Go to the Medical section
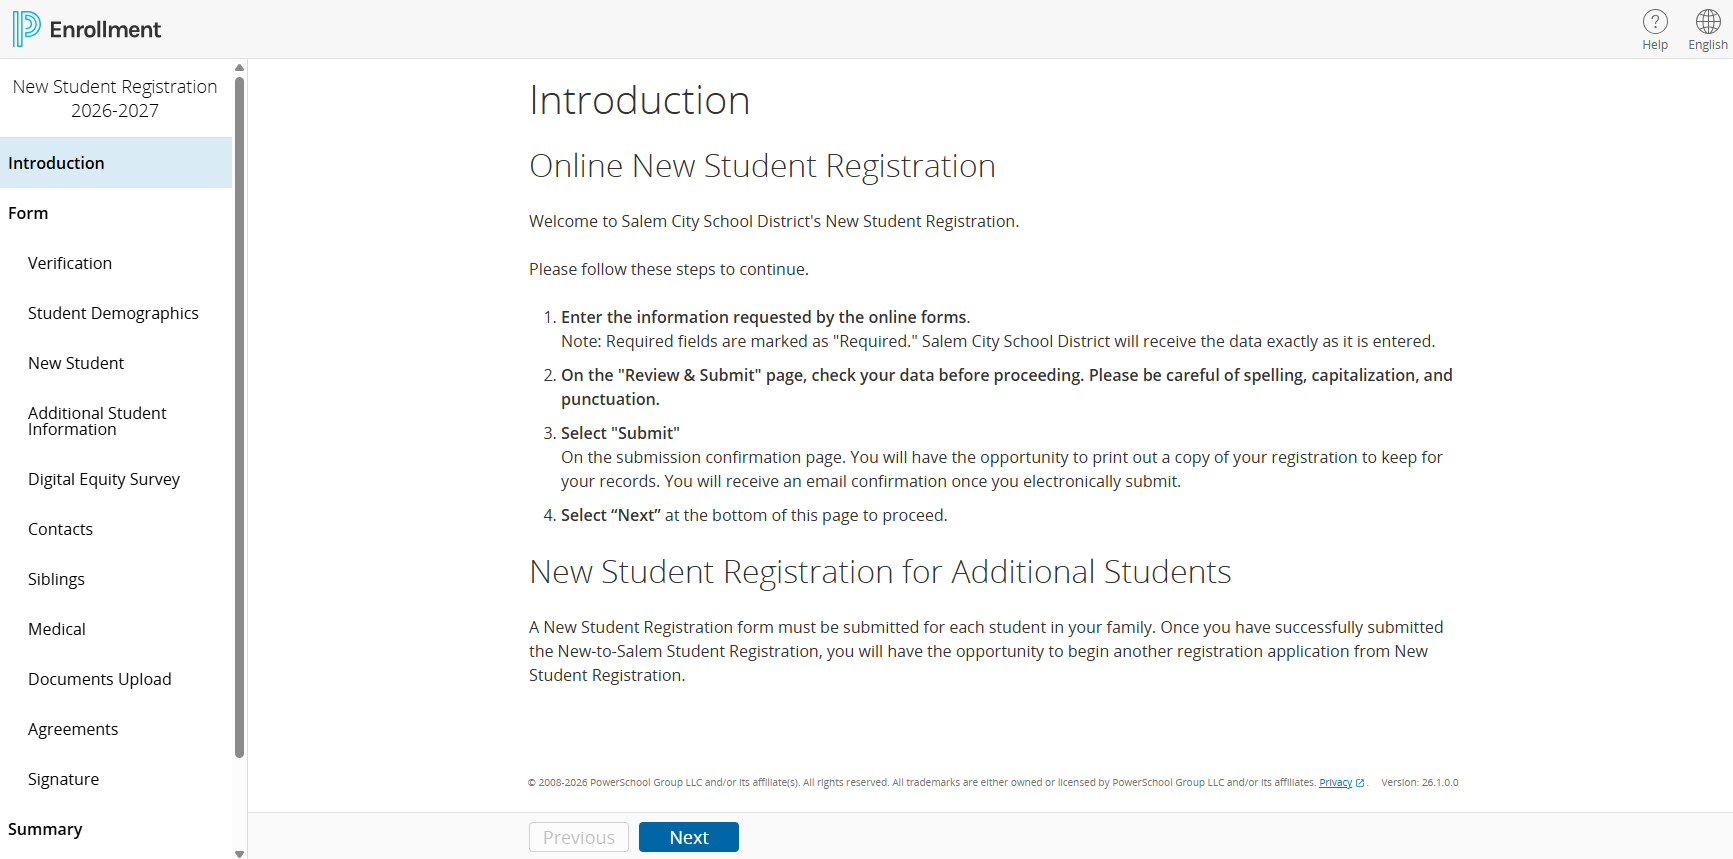Image resolution: width=1733 pixels, height=859 pixels. 57,629
